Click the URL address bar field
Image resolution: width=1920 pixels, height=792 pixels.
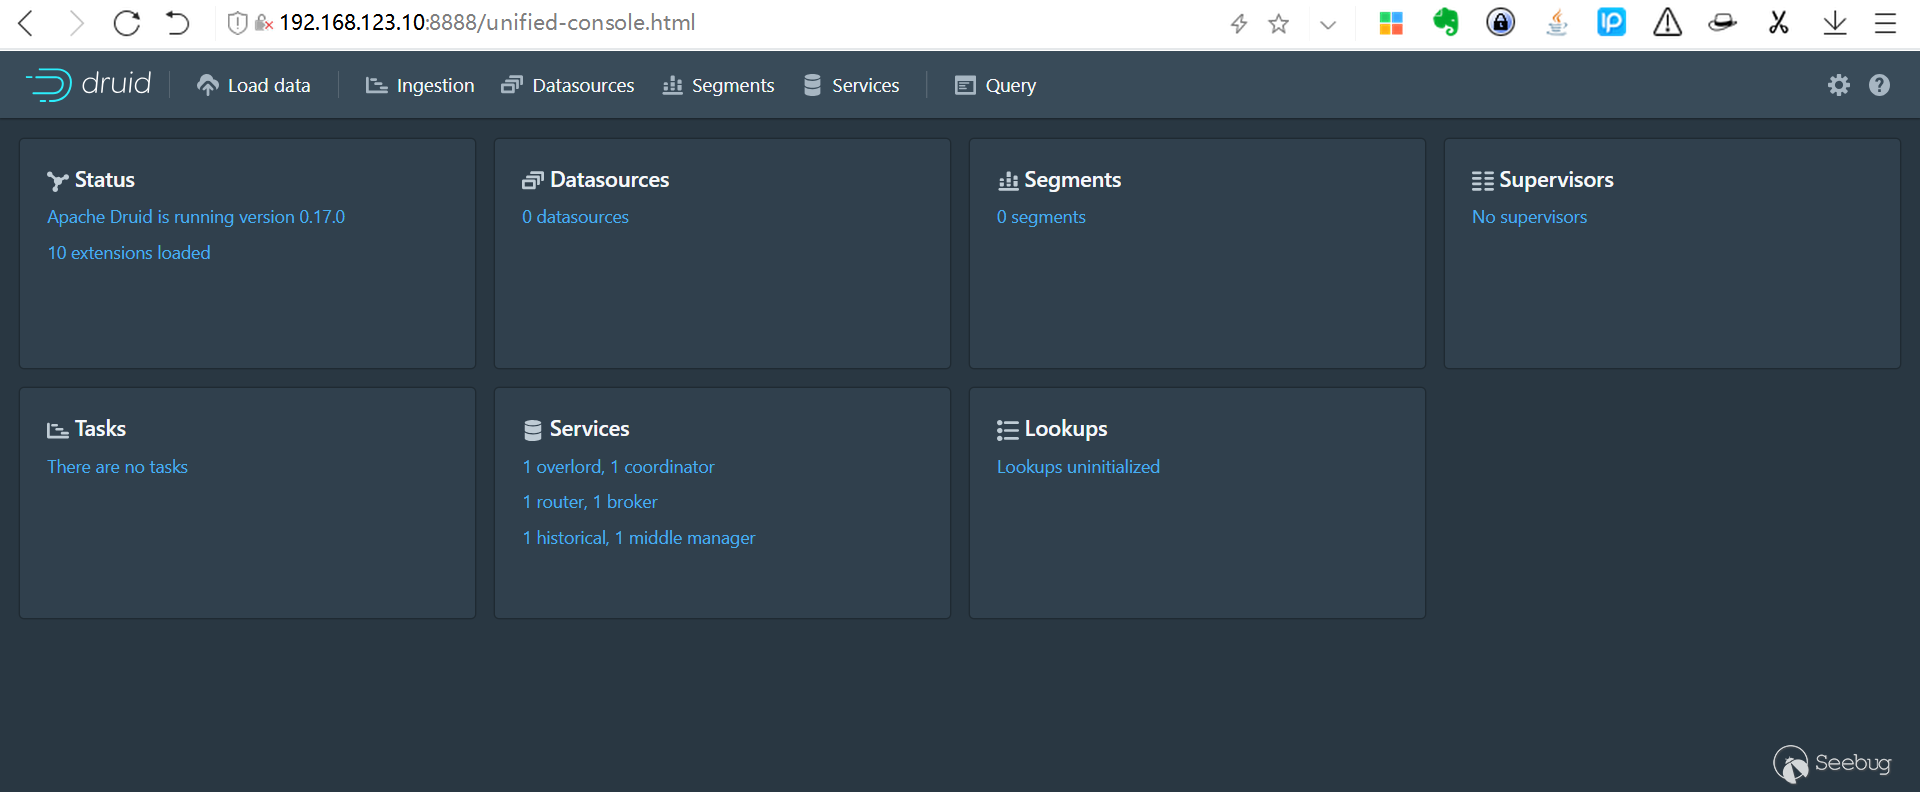coord(700,23)
